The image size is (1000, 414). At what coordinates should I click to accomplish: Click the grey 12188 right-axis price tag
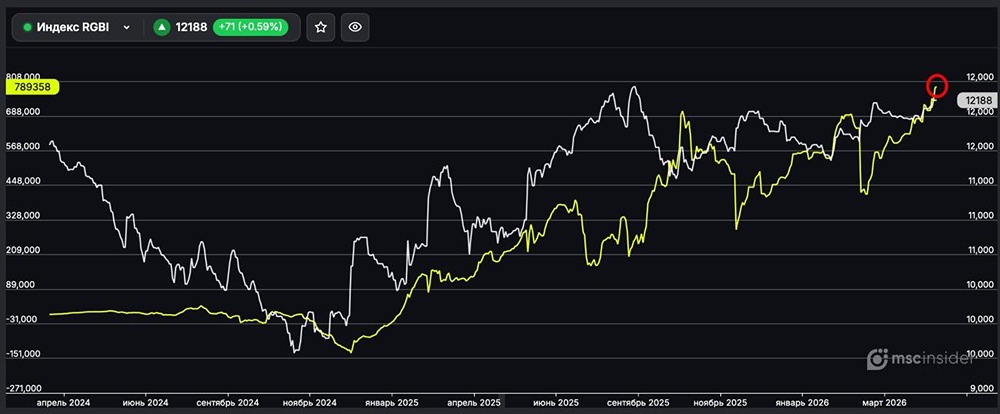pyautogui.click(x=976, y=100)
